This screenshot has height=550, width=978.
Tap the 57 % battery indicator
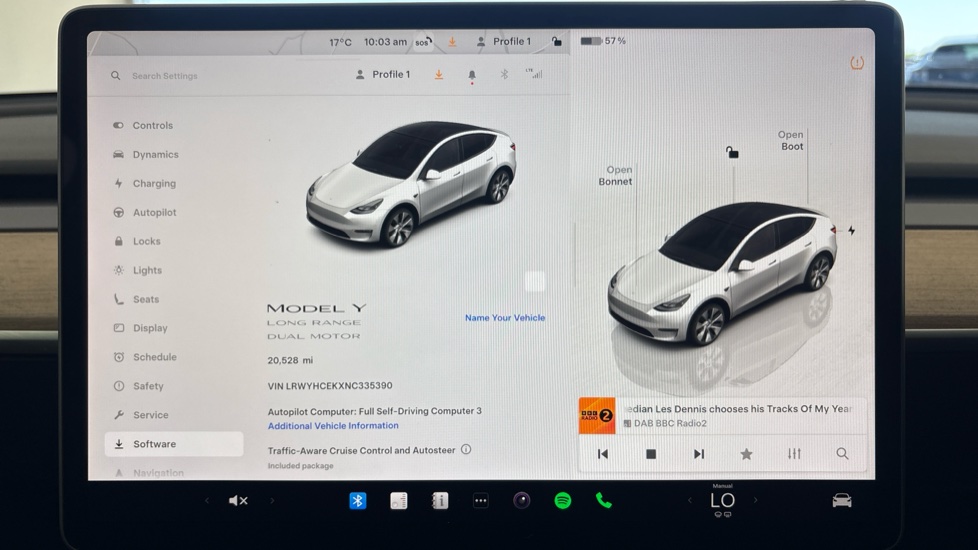[x=603, y=41]
